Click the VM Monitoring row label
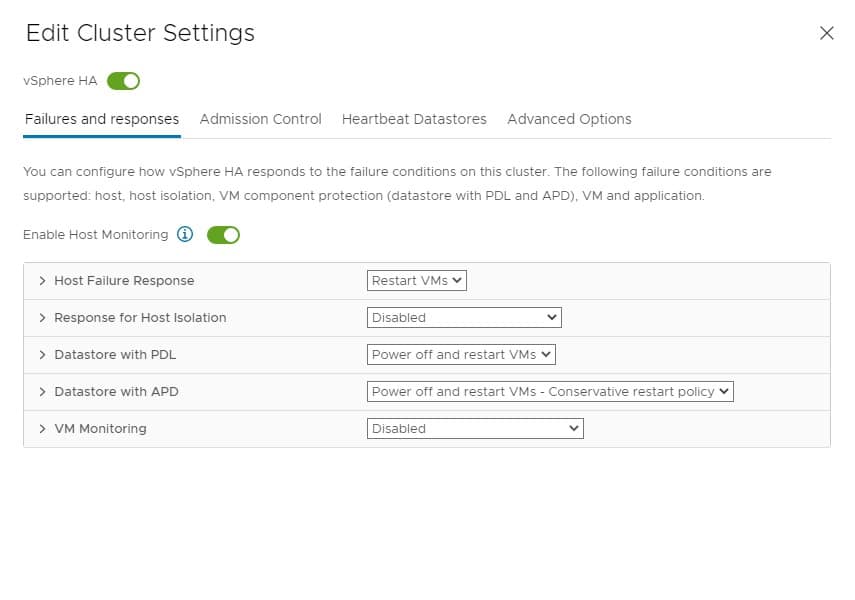Viewport: 855px width, 600px height. tap(100, 429)
